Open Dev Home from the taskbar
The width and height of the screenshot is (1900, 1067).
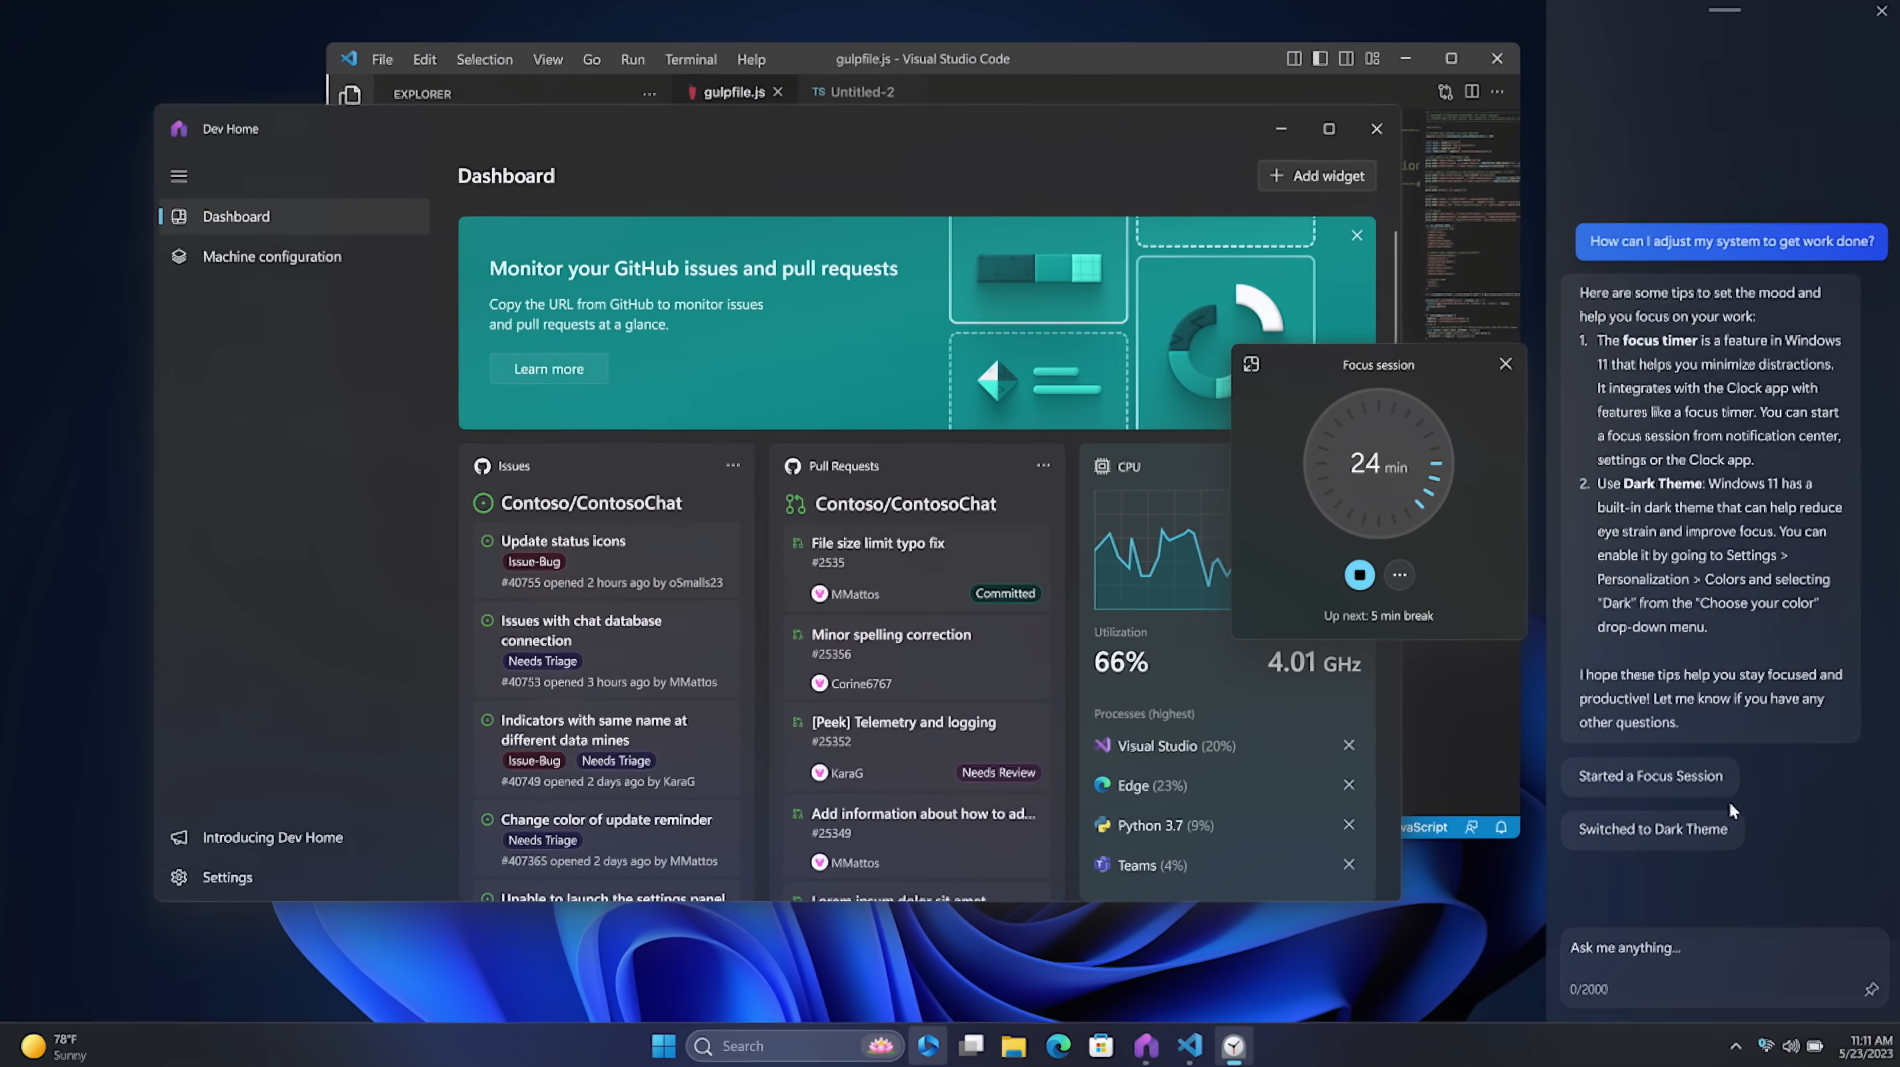pos(1145,1045)
